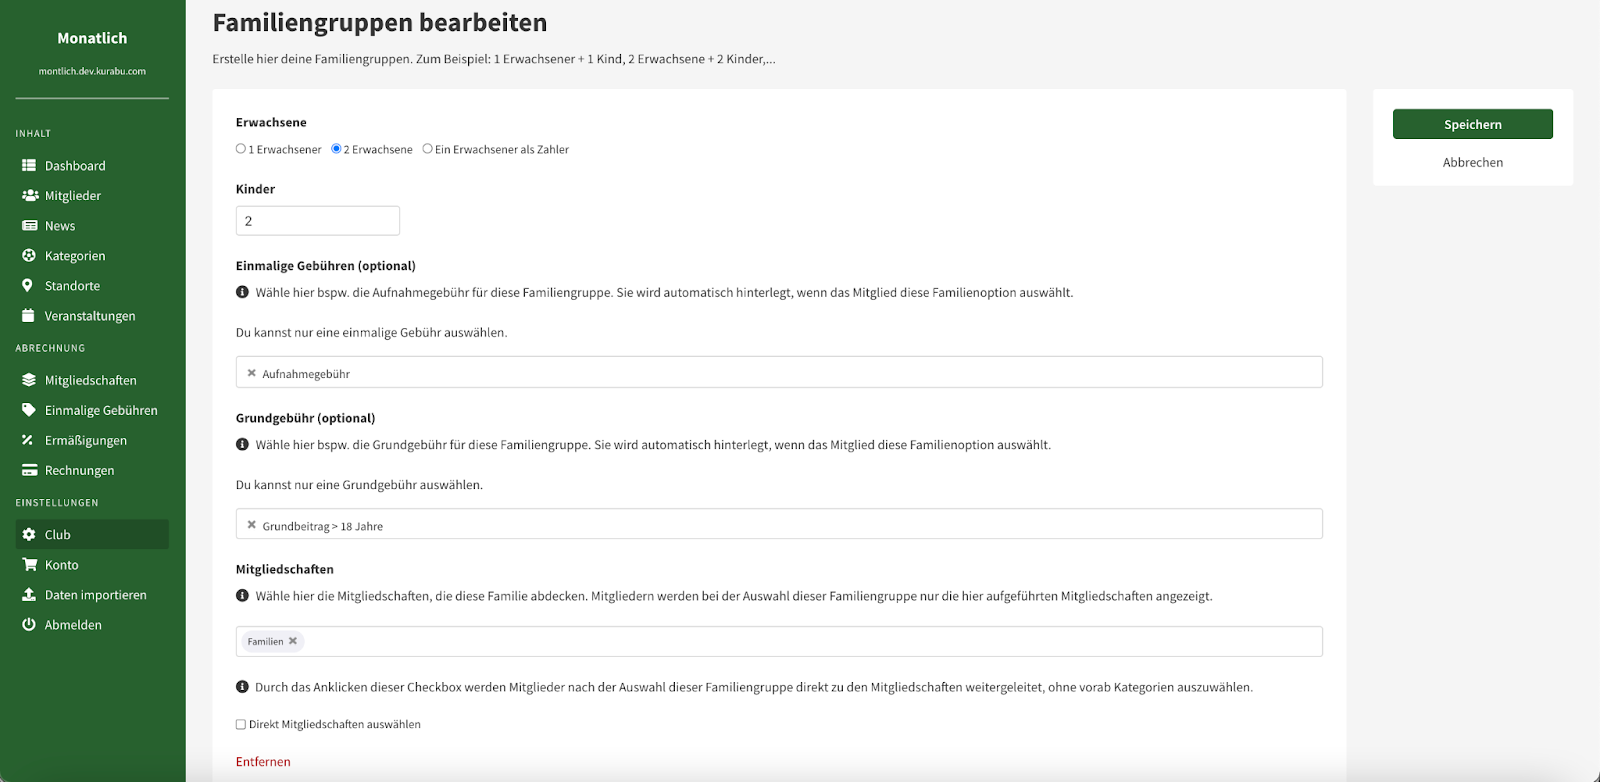The height and width of the screenshot is (782, 1600).
Task: Click the Abbrechen link
Action: point(1473,162)
